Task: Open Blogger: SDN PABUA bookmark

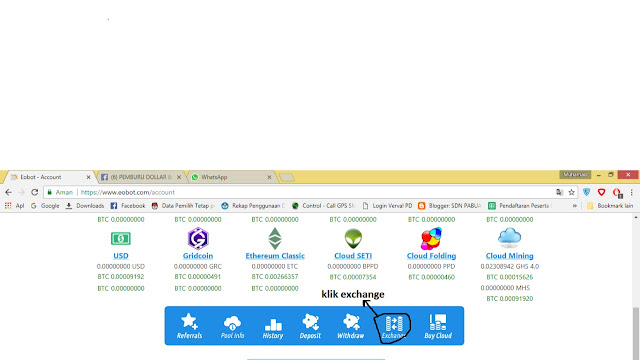Action: click(449, 206)
